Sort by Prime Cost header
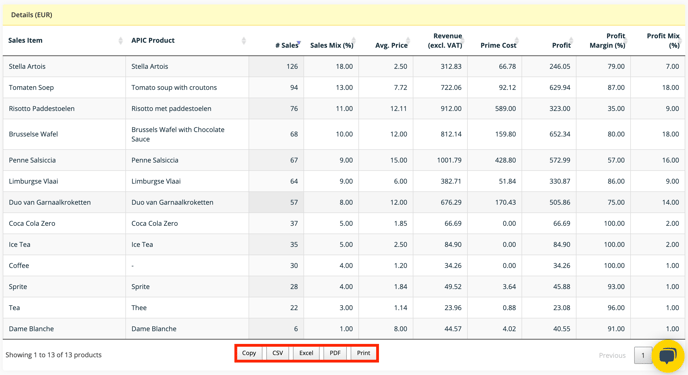Viewport: 688px width, 375px height. point(498,45)
